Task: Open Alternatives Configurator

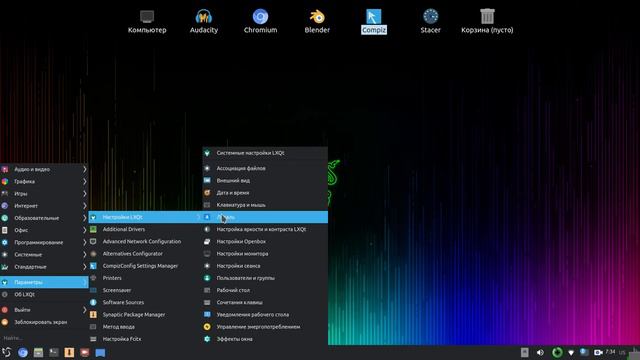Action: point(146,254)
